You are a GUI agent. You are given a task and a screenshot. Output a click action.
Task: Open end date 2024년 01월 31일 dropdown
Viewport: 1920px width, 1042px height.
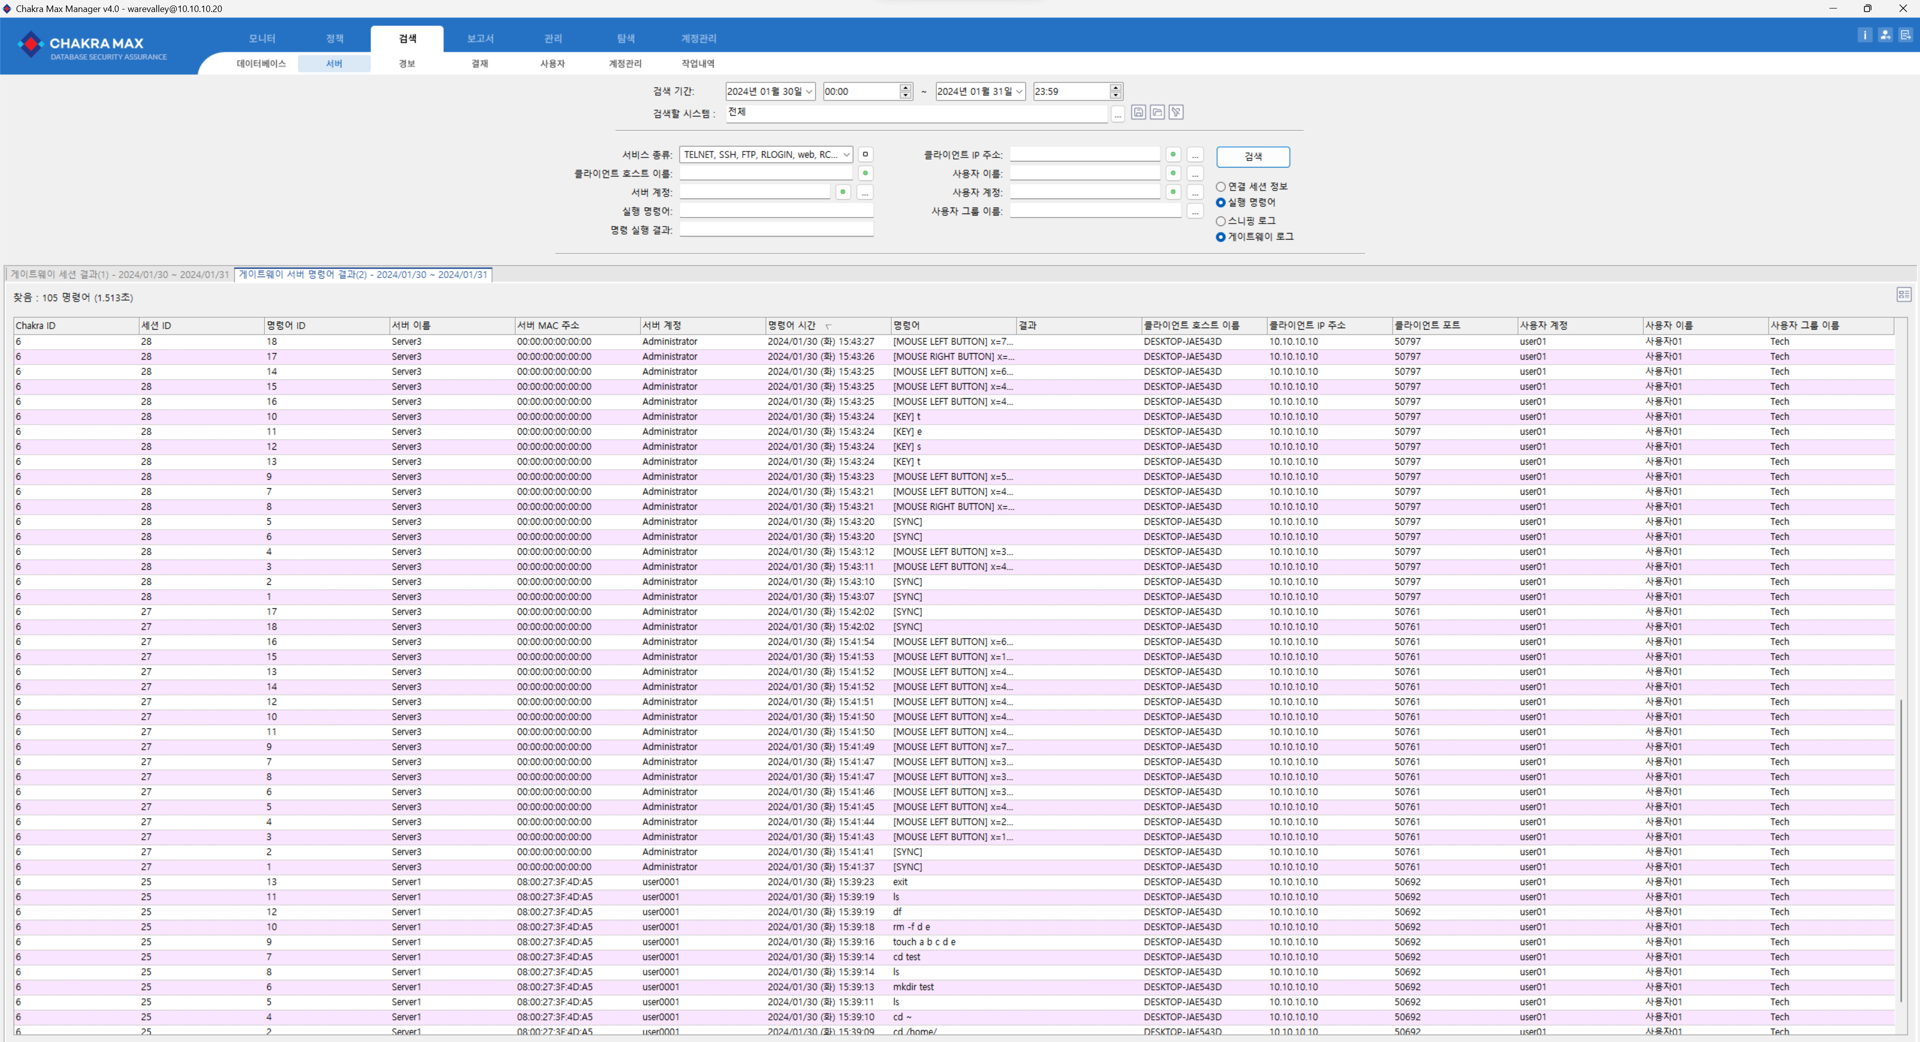click(1019, 91)
